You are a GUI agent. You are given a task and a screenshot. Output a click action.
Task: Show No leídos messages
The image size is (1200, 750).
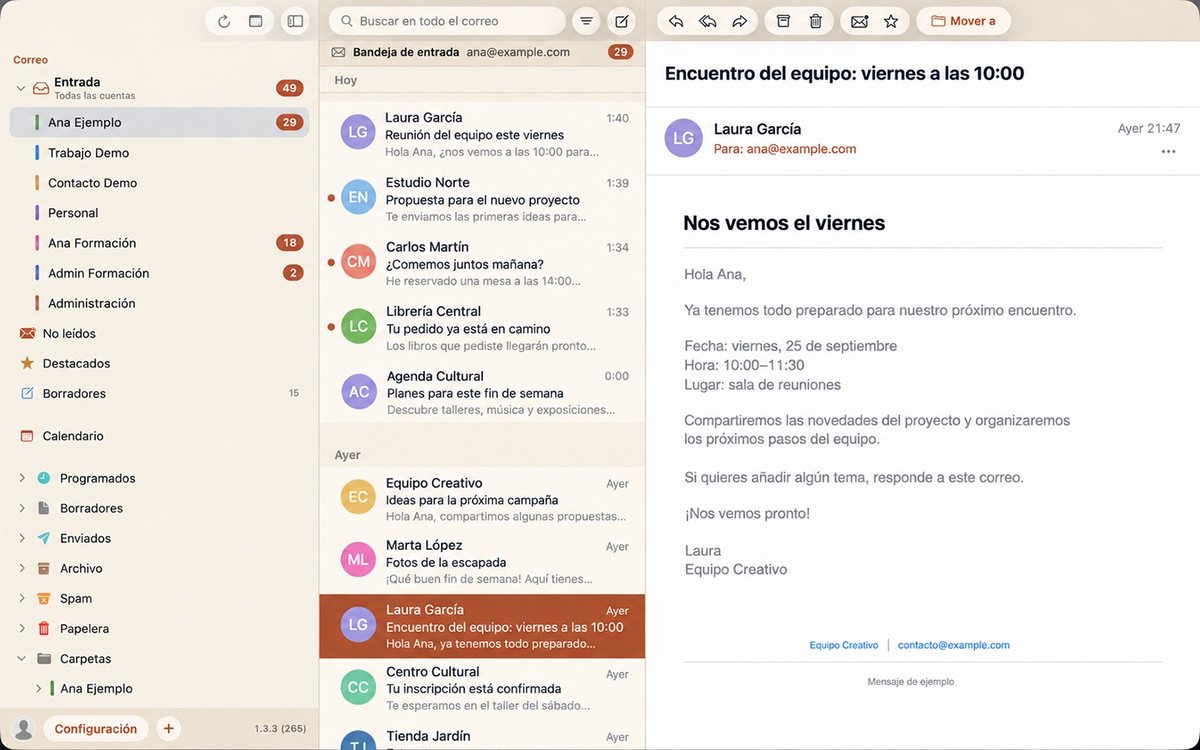click(159, 333)
